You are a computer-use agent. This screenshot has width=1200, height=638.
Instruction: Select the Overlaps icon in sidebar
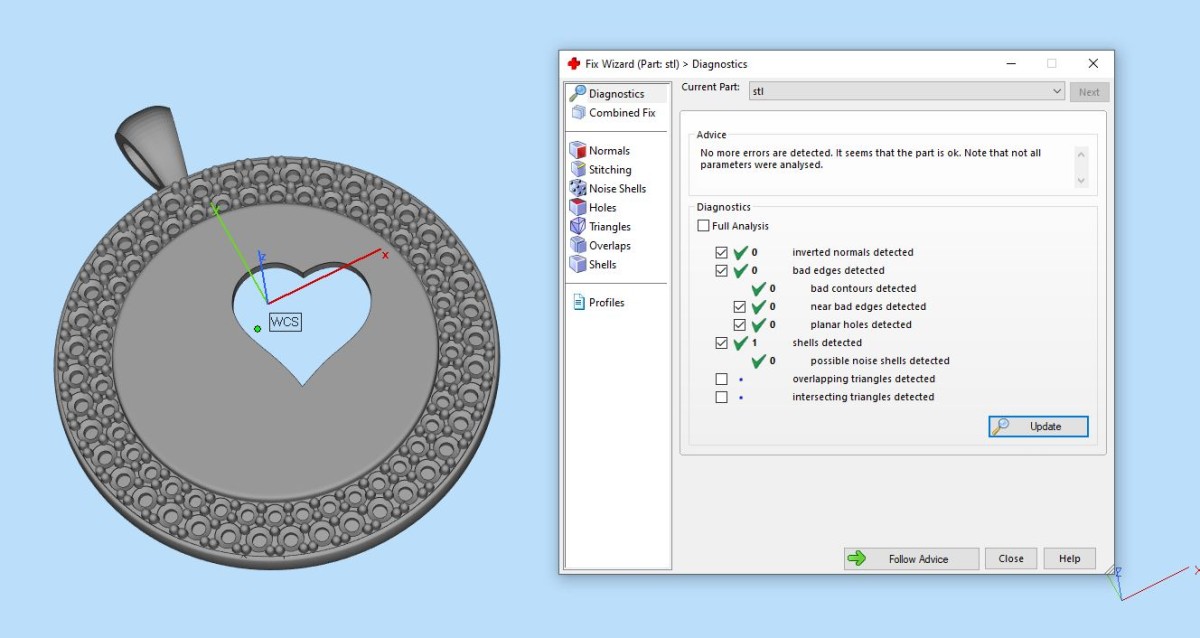pyautogui.click(x=577, y=246)
